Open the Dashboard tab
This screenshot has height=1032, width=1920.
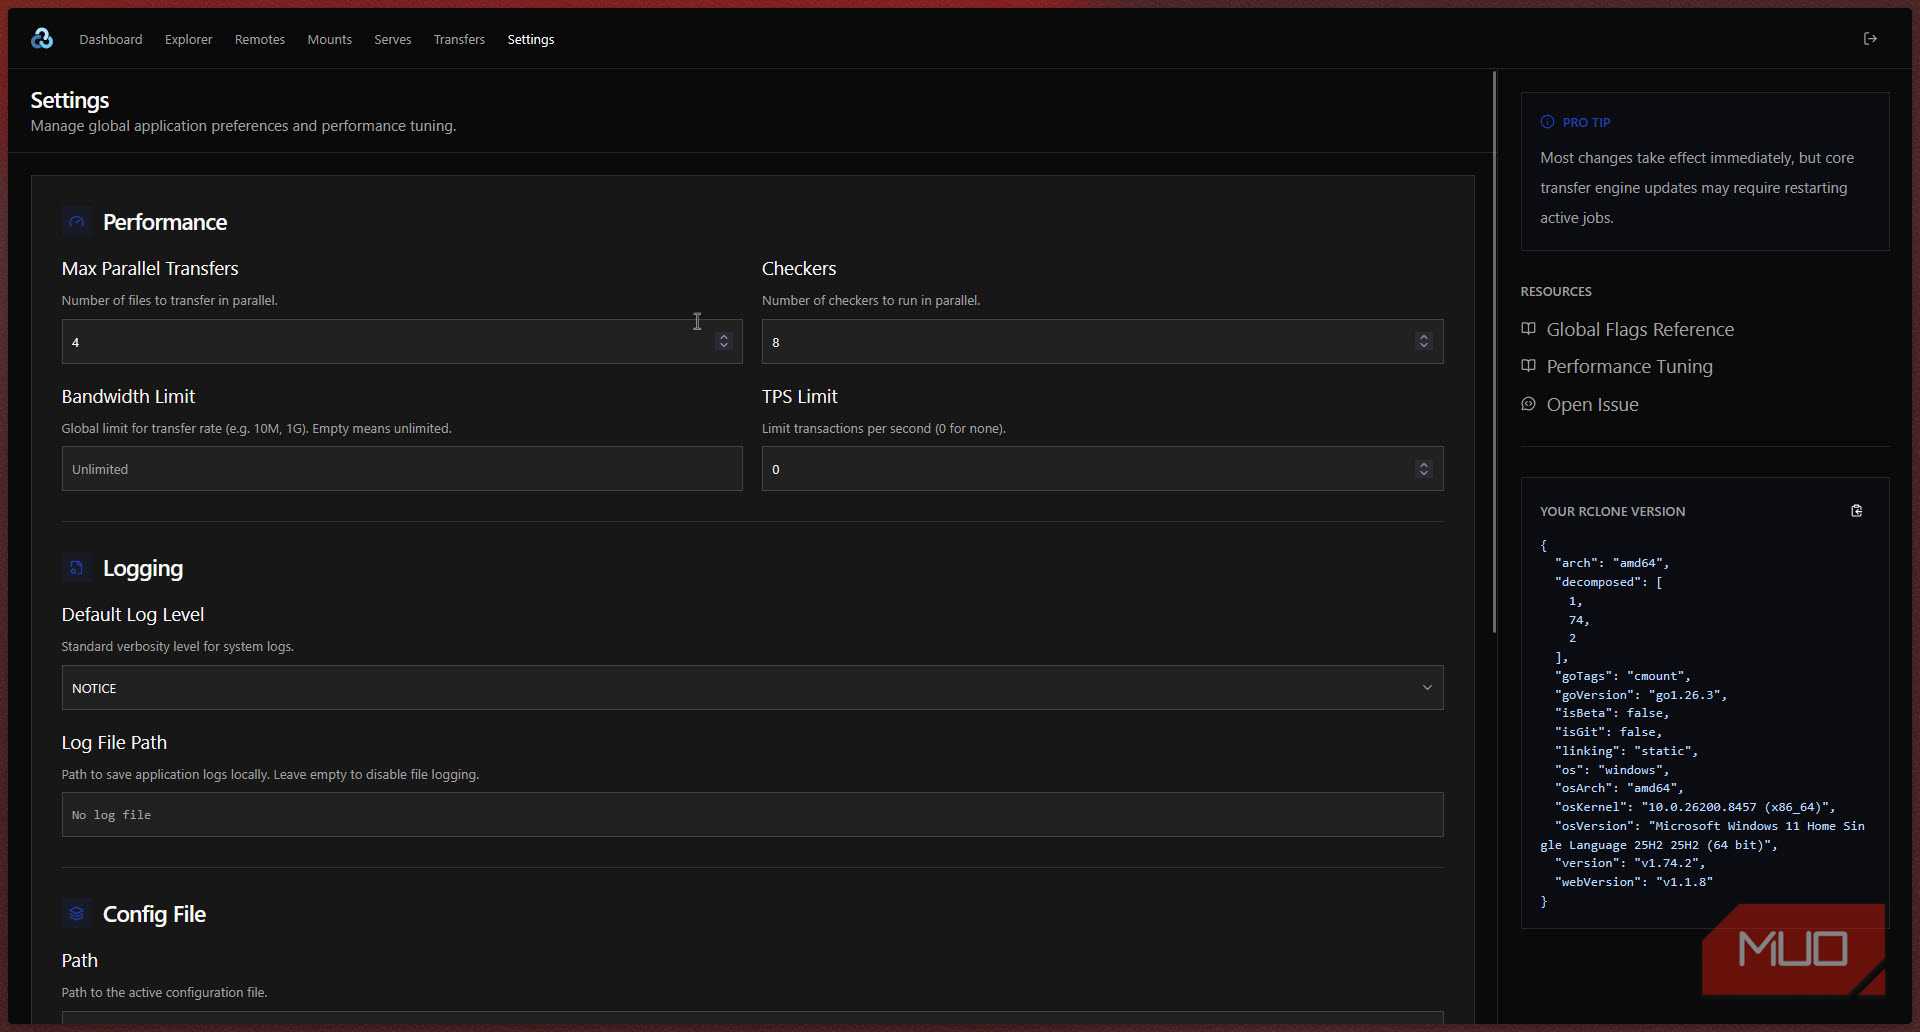pos(111,39)
